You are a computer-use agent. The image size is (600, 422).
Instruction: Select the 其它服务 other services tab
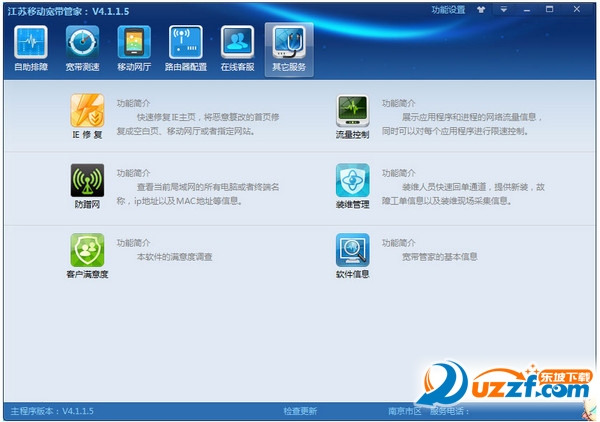point(289,49)
